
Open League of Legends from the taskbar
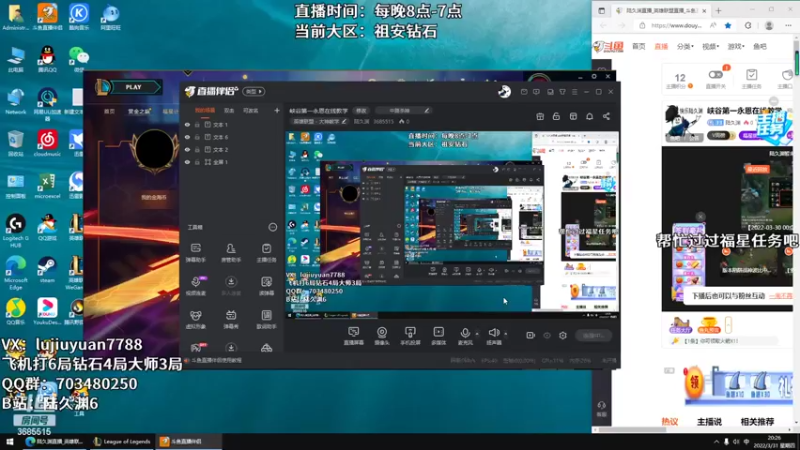pyautogui.click(x=122, y=441)
